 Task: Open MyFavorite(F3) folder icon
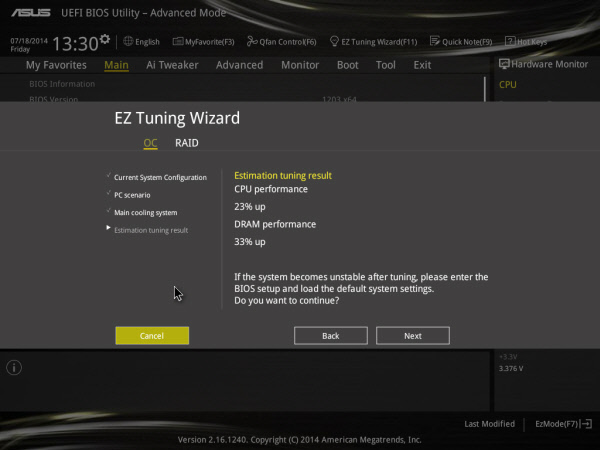tap(178, 41)
